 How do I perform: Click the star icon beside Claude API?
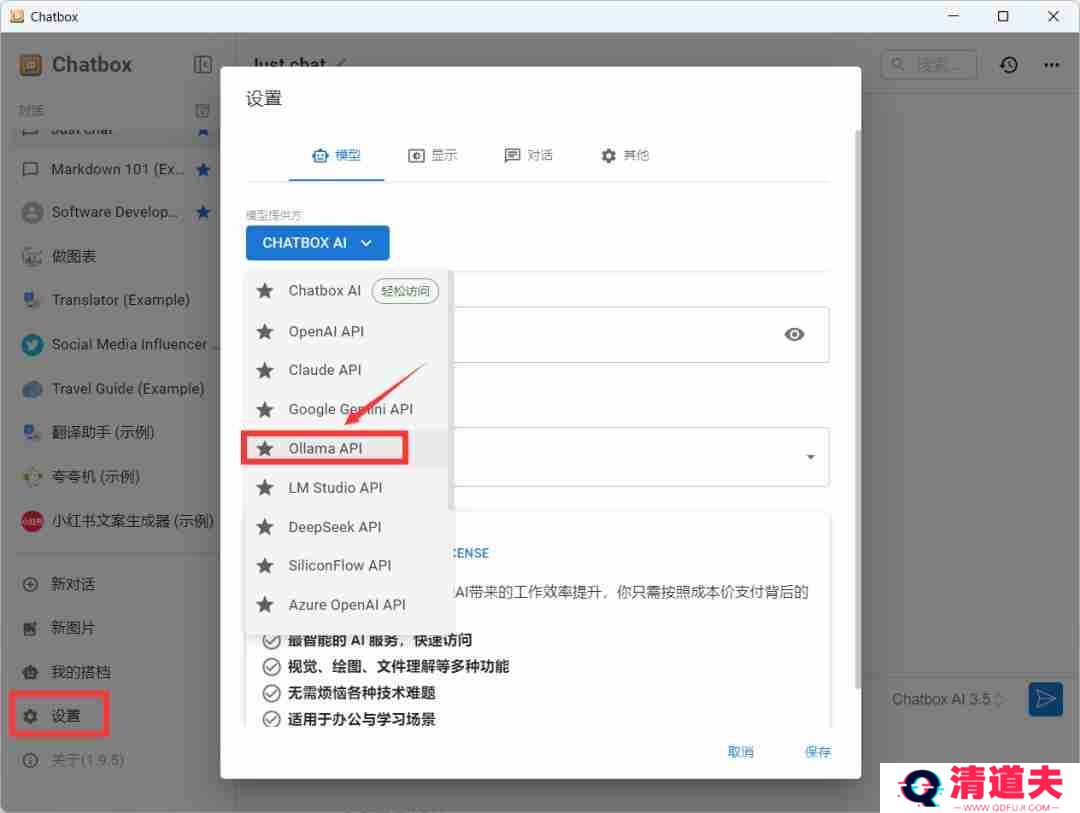pos(265,370)
